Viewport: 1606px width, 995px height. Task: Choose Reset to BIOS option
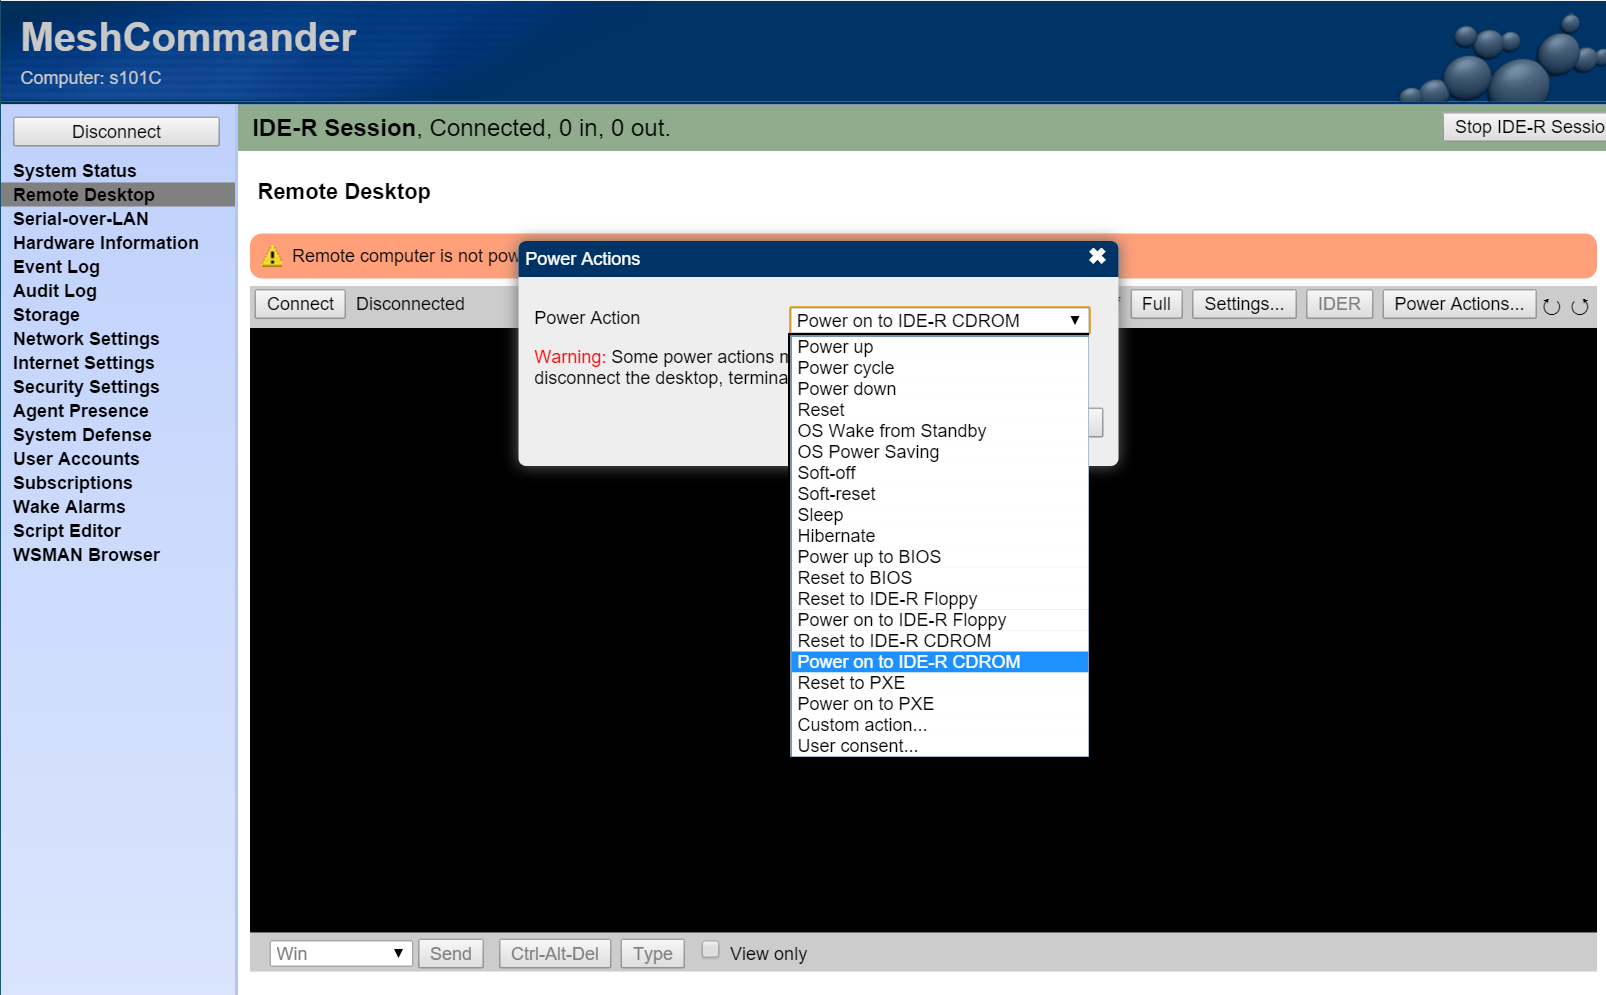coord(855,578)
